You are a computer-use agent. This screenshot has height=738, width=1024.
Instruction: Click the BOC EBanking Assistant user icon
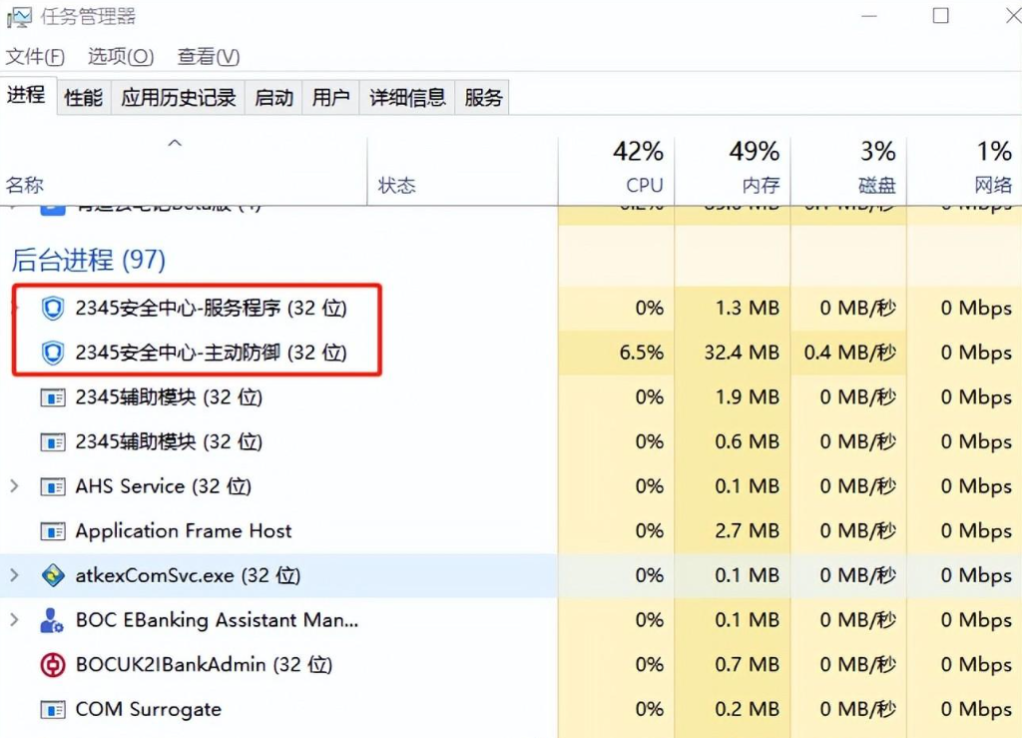[x=52, y=620]
